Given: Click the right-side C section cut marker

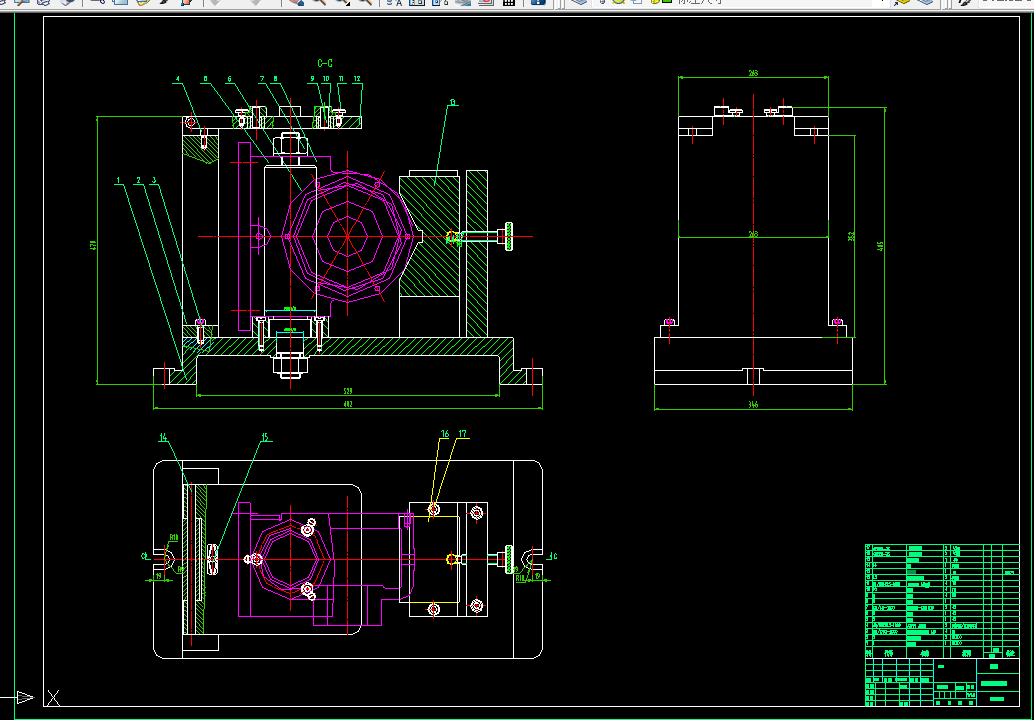Looking at the screenshot, I should tap(553, 556).
